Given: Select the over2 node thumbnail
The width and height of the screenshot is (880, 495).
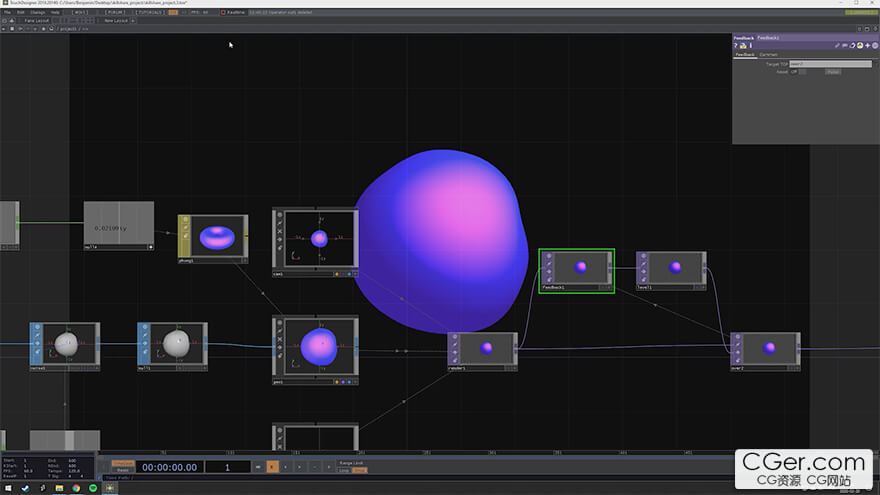Looking at the screenshot, I should [x=769, y=349].
